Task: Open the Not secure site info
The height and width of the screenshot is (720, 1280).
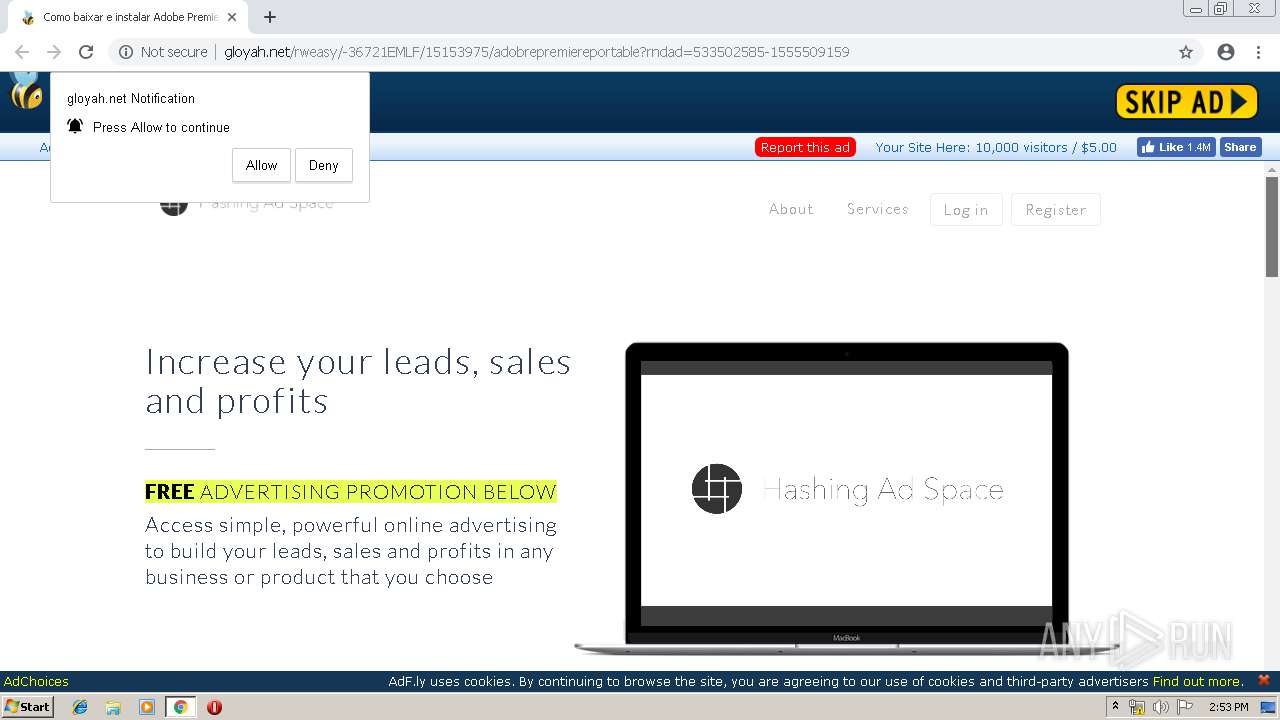Action: (x=163, y=52)
